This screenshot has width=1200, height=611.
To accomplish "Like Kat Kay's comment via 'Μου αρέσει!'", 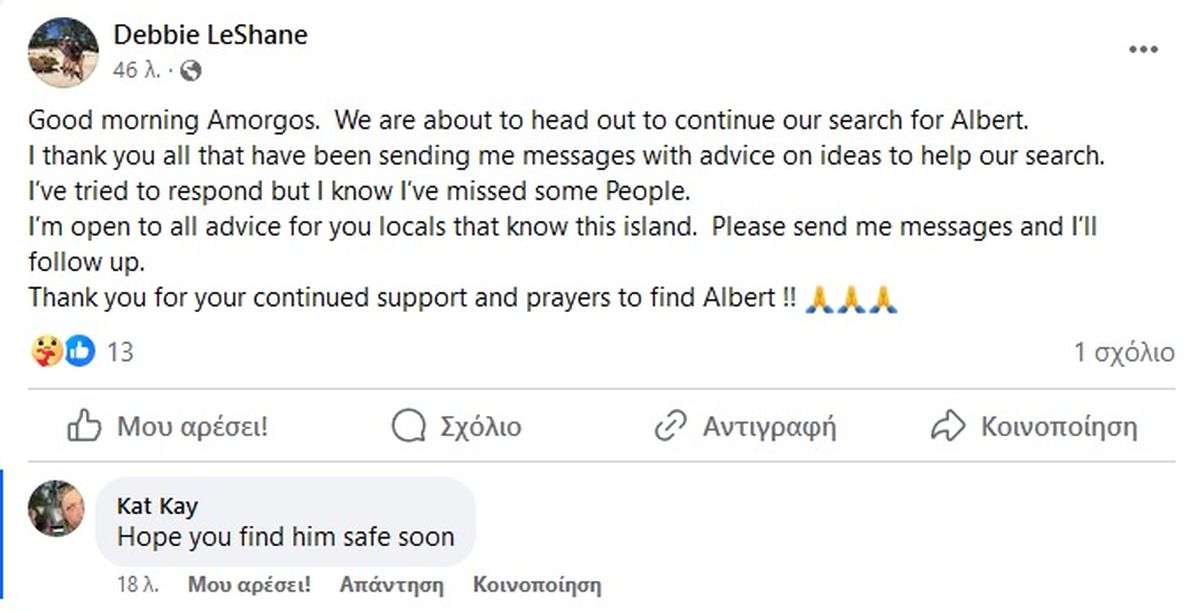I will pyautogui.click(x=249, y=584).
